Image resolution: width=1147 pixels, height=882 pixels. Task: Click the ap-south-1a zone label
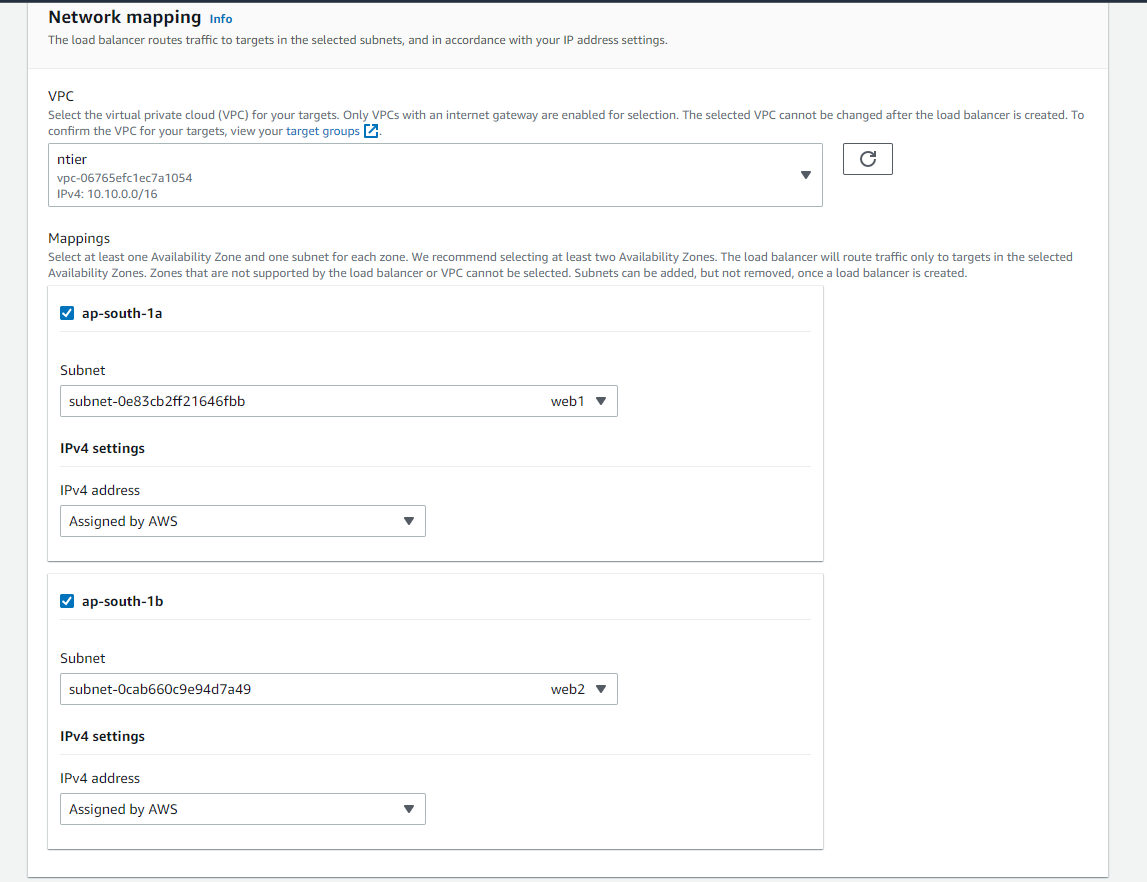(122, 313)
